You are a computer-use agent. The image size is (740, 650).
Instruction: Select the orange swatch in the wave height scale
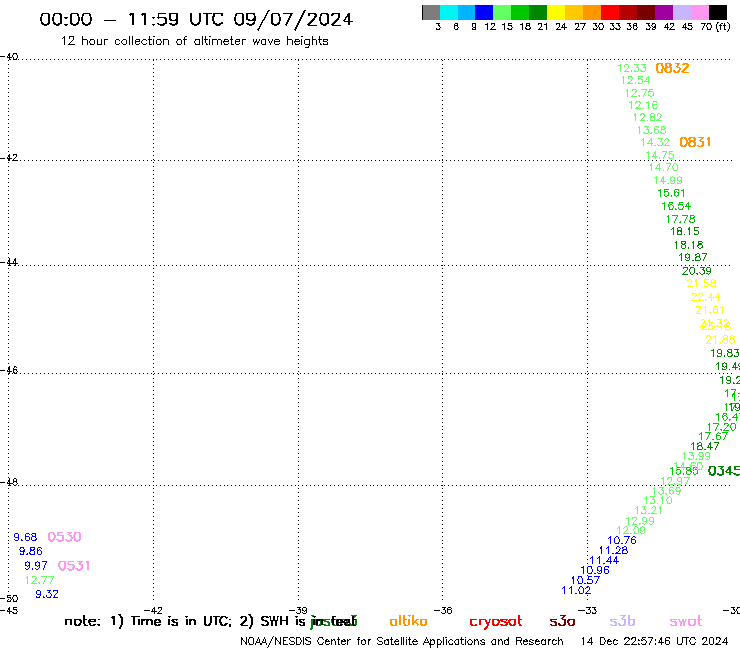592,12
